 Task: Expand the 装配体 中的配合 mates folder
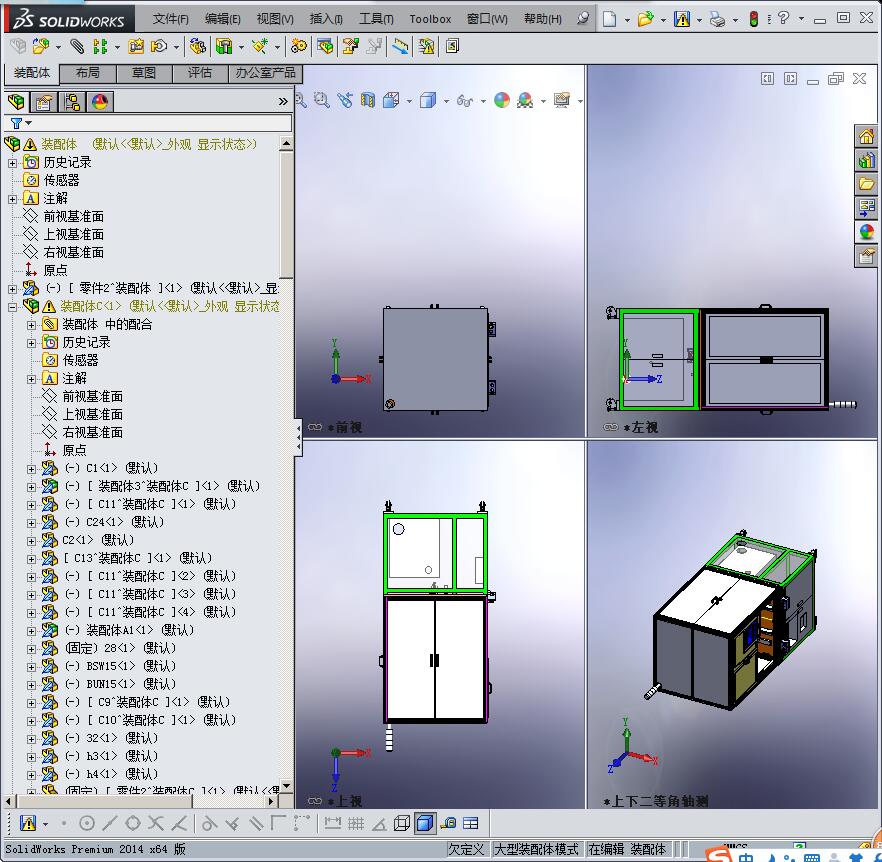coord(32,325)
